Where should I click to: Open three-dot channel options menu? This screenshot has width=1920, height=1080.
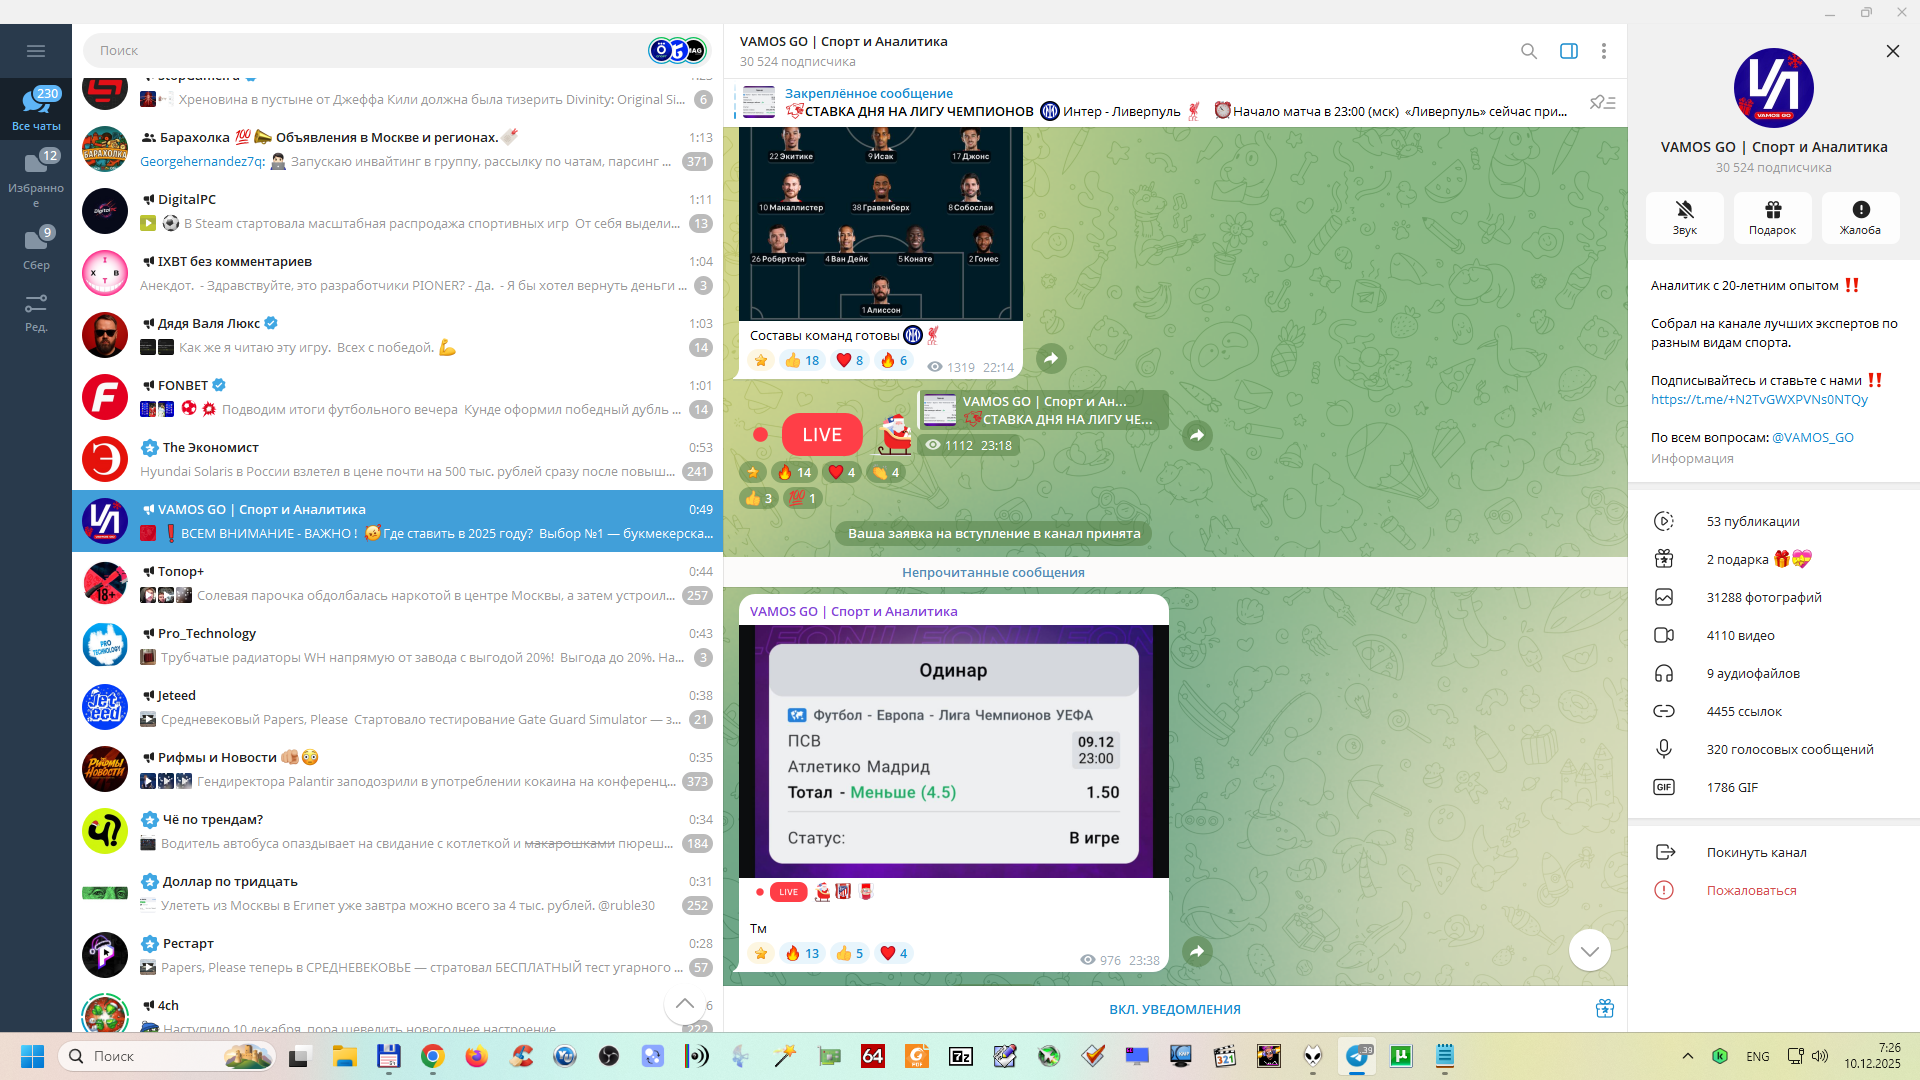pyautogui.click(x=1603, y=51)
